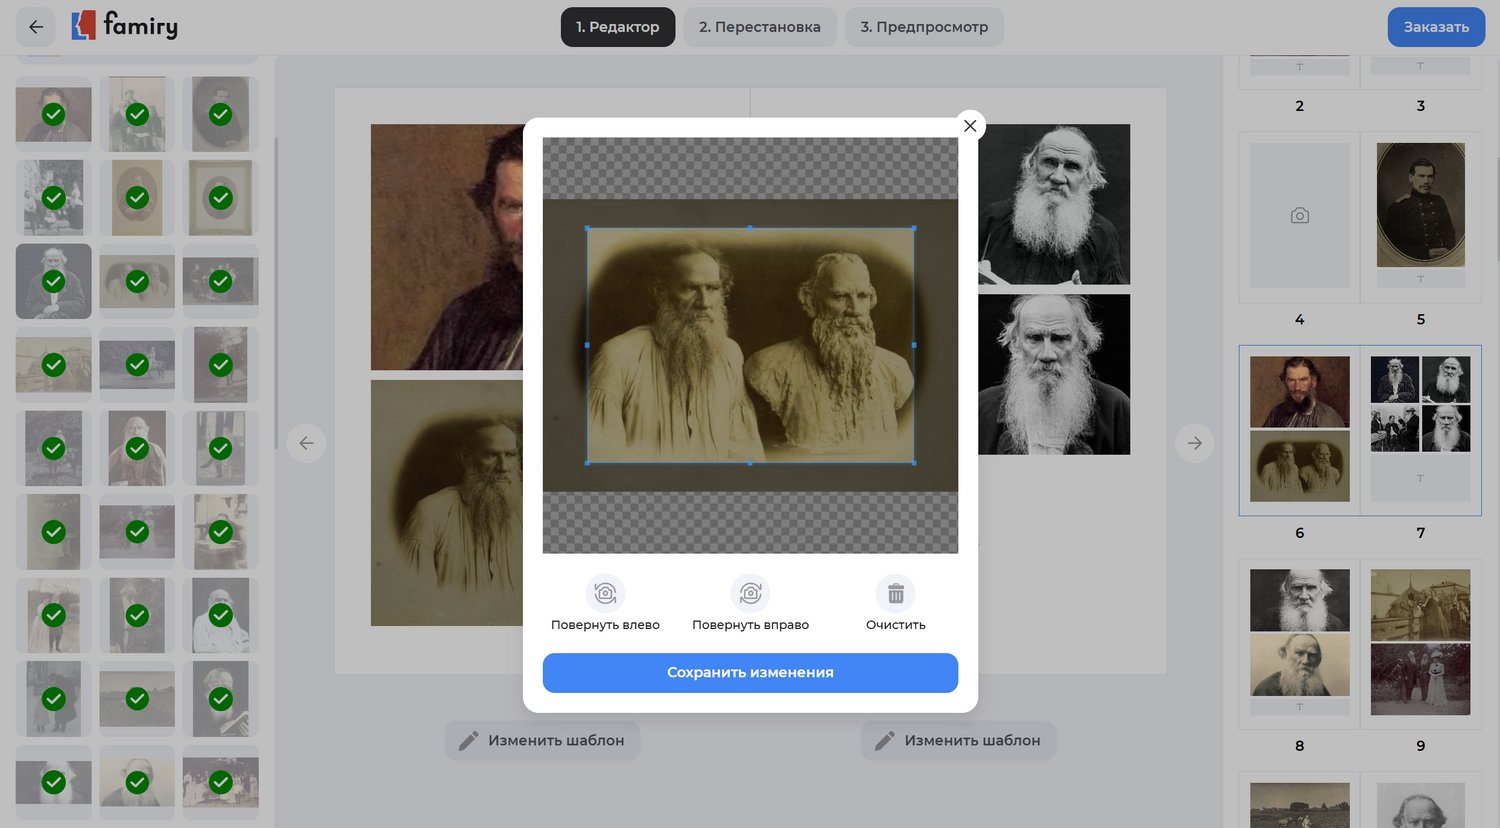The width and height of the screenshot is (1500, 828).
Task: Open the 3. Предпросмотр tab
Action: click(924, 27)
